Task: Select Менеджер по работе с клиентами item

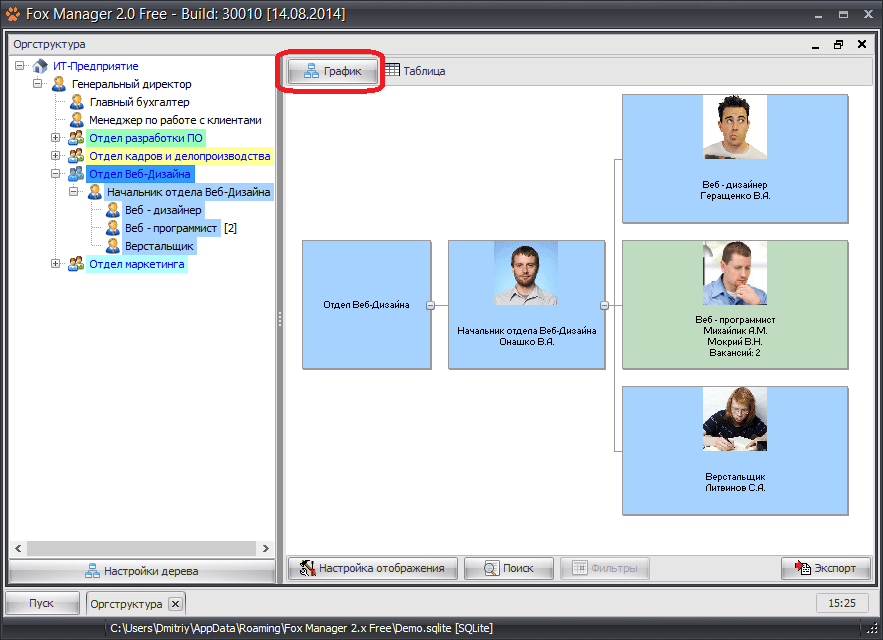Action: pos(175,120)
